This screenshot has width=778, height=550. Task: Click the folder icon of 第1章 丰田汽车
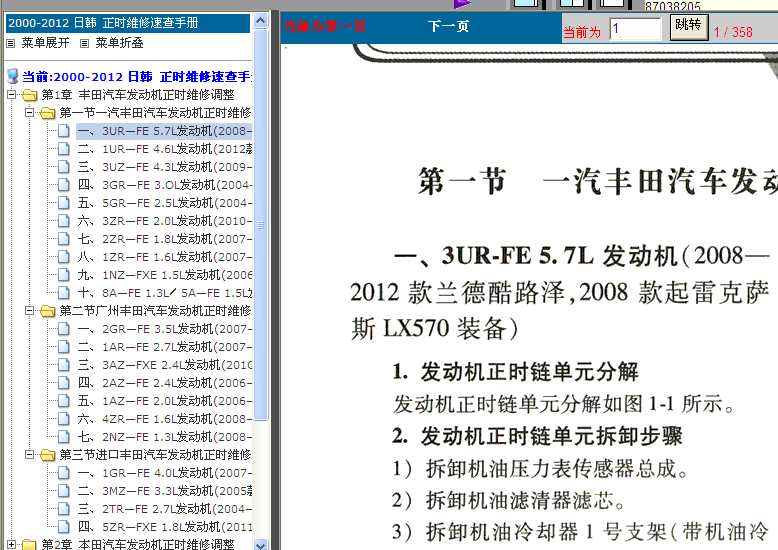[x=30, y=95]
